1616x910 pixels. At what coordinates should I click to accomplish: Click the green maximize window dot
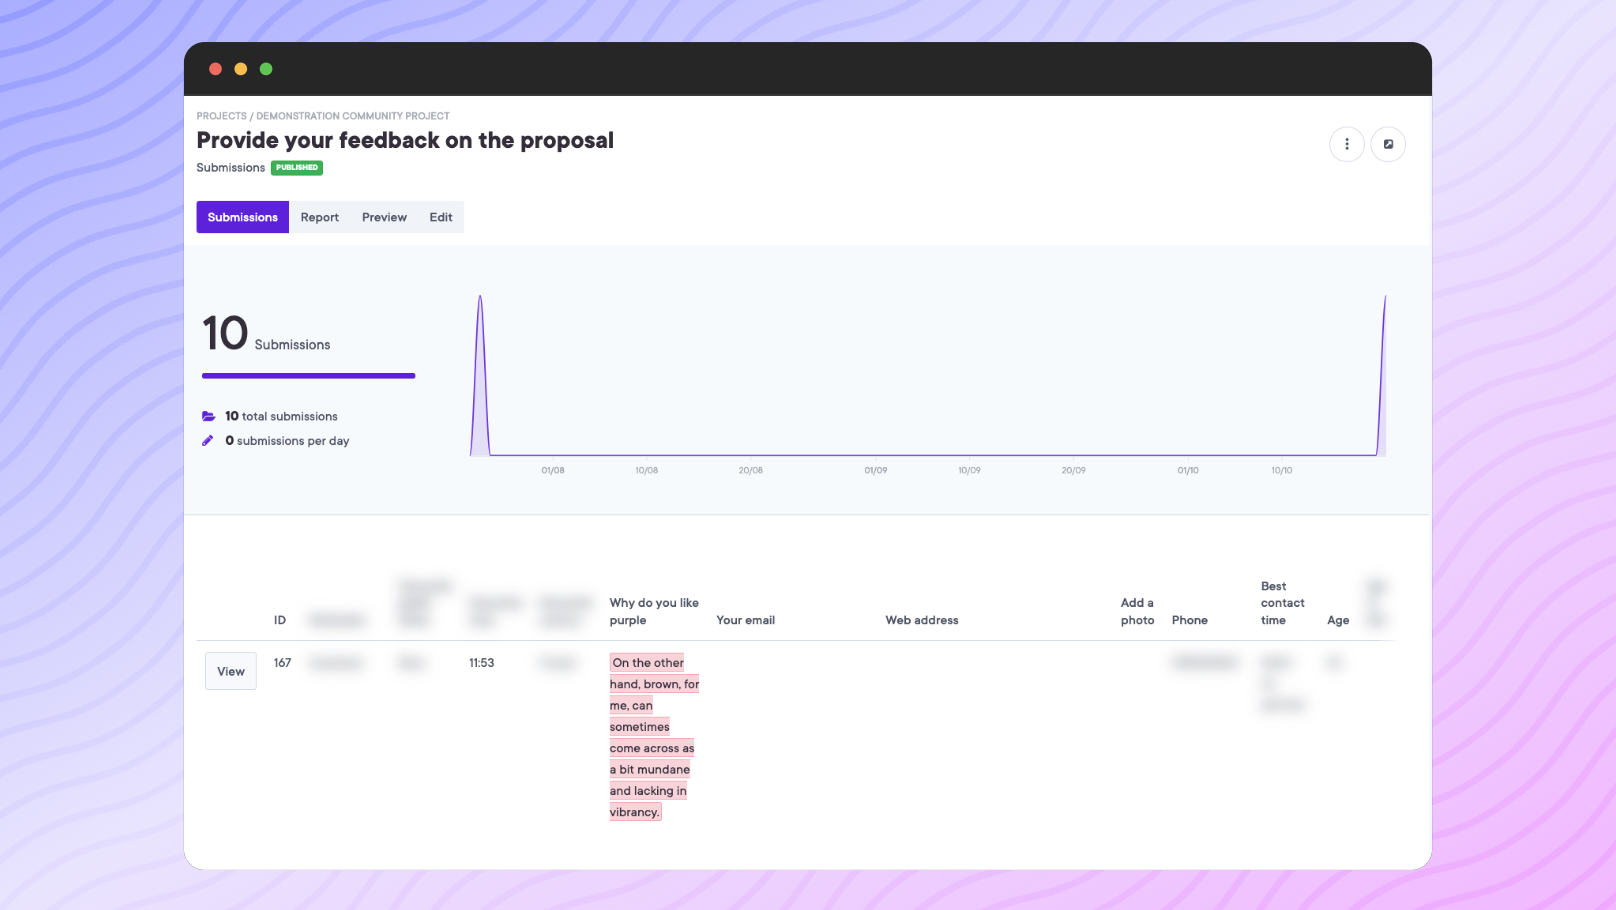266,69
